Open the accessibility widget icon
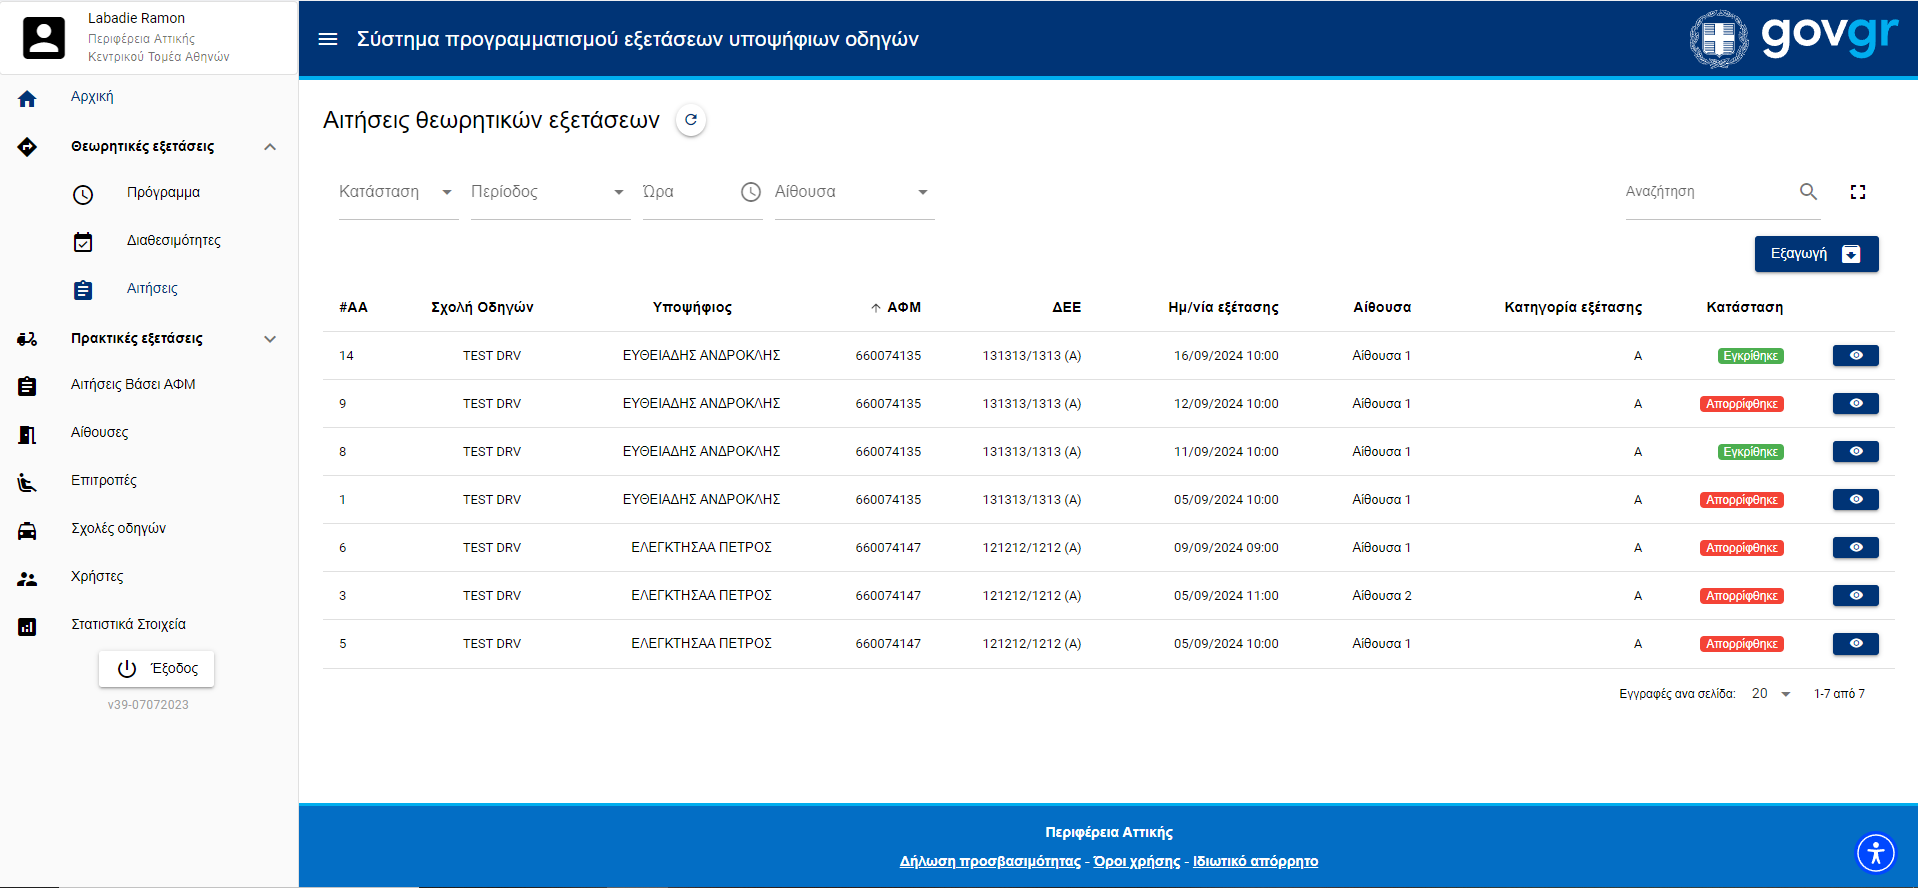The width and height of the screenshot is (1918, 888). 1875,853
